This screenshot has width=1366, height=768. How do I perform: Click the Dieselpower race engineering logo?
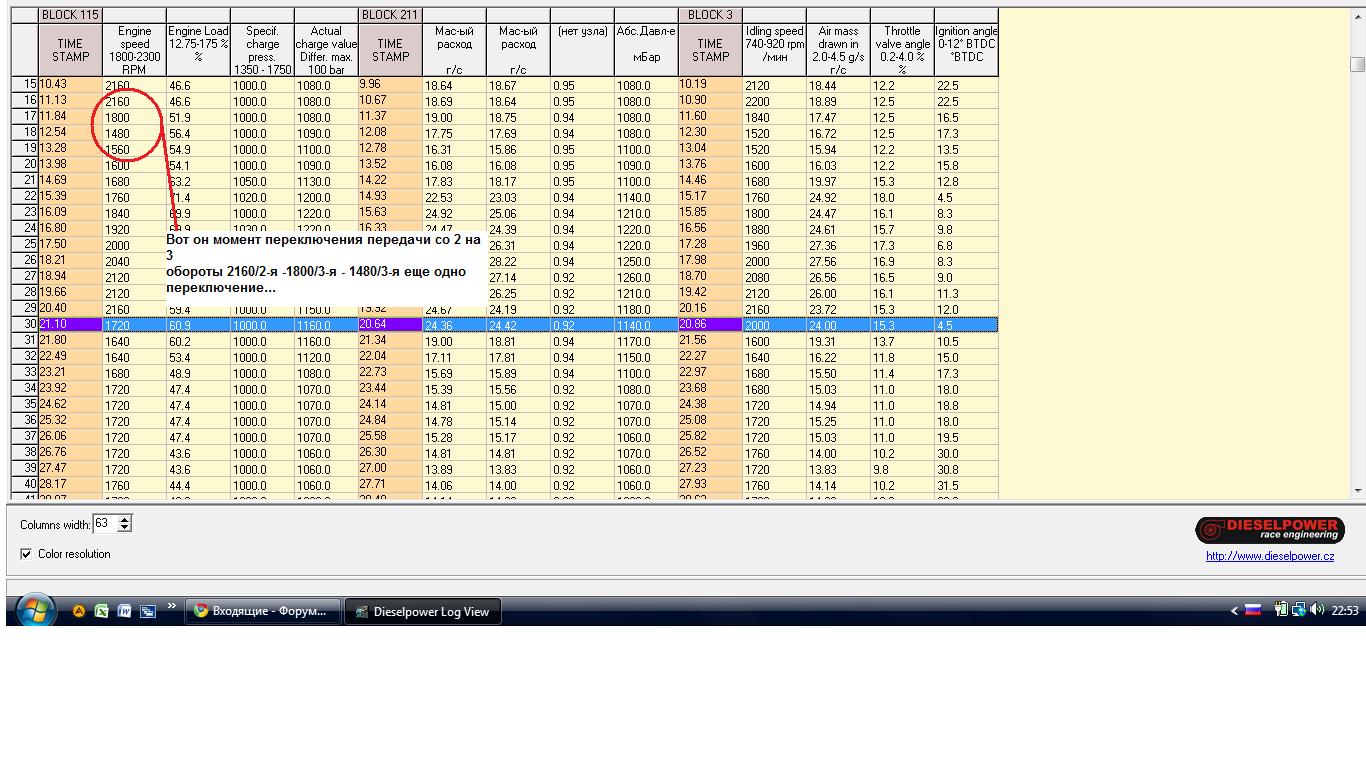click(1268, 529)
